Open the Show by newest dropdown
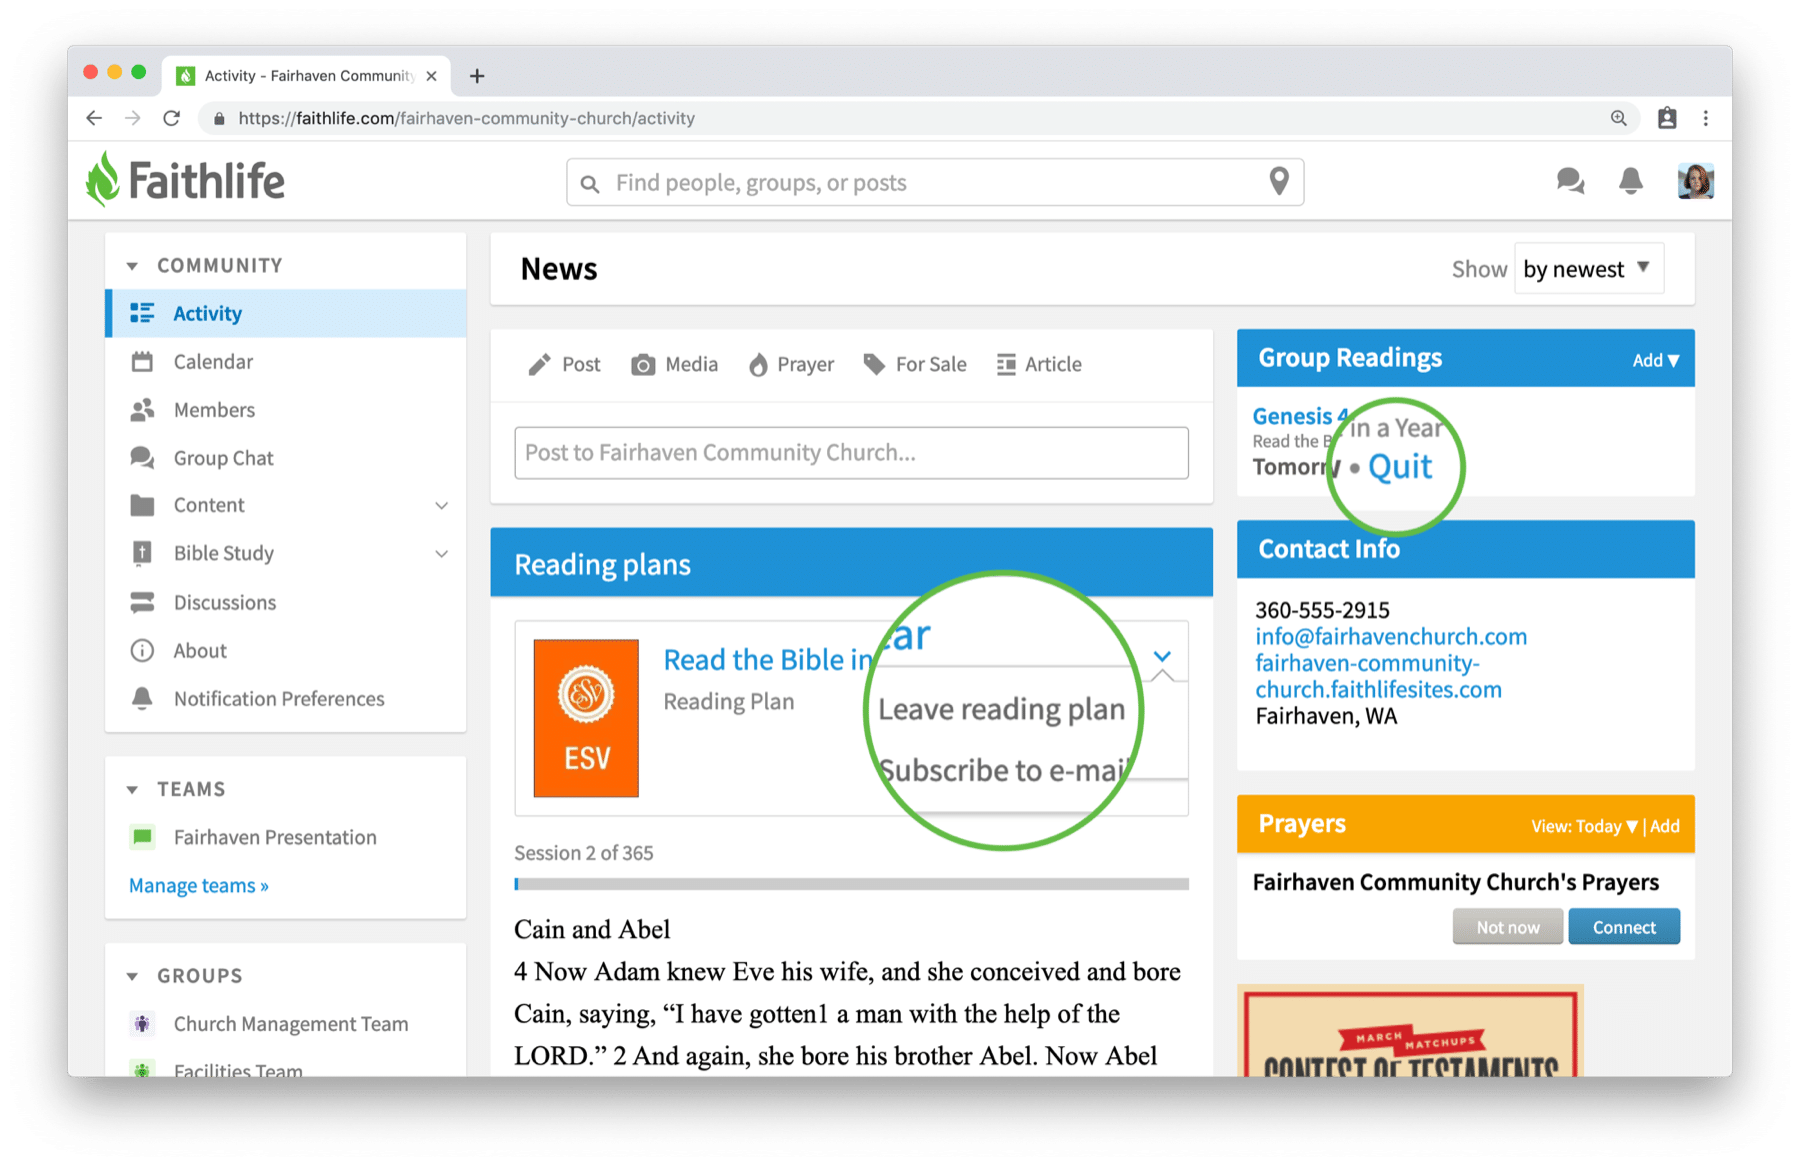Viewport: 1800px width, 1166px height. click(1588, 269)
